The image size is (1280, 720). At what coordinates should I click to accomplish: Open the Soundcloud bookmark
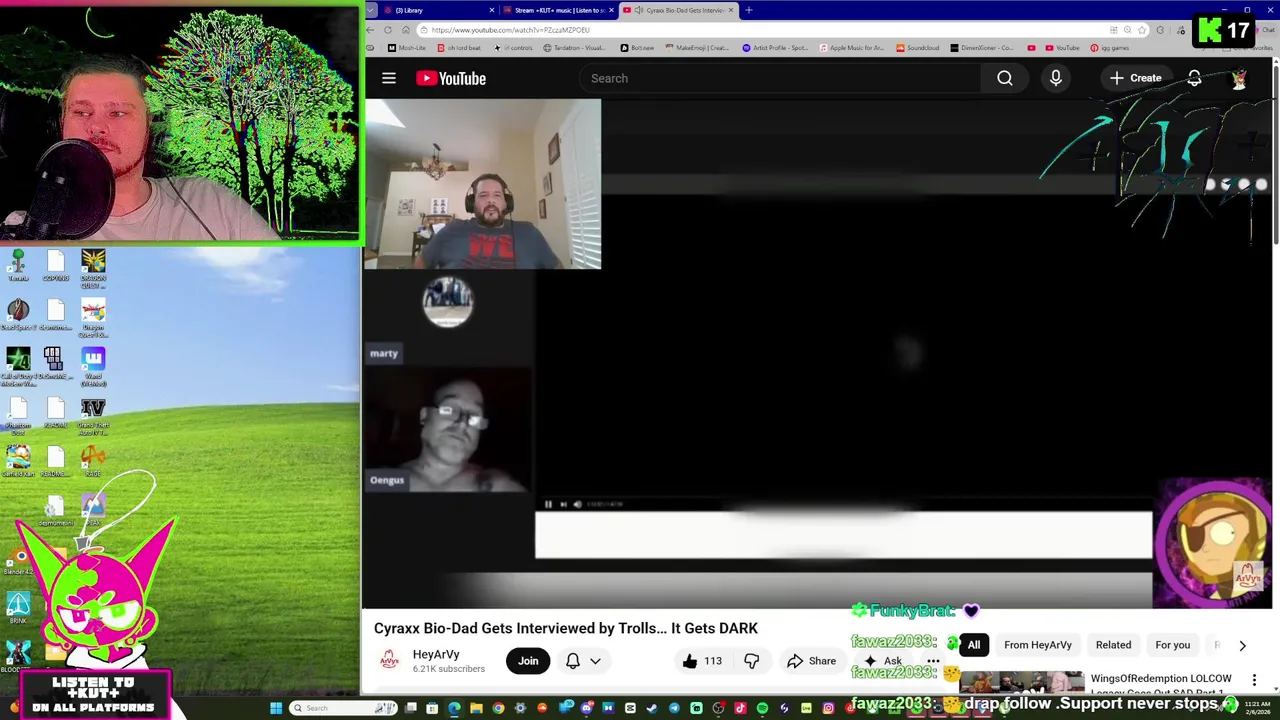918,48
